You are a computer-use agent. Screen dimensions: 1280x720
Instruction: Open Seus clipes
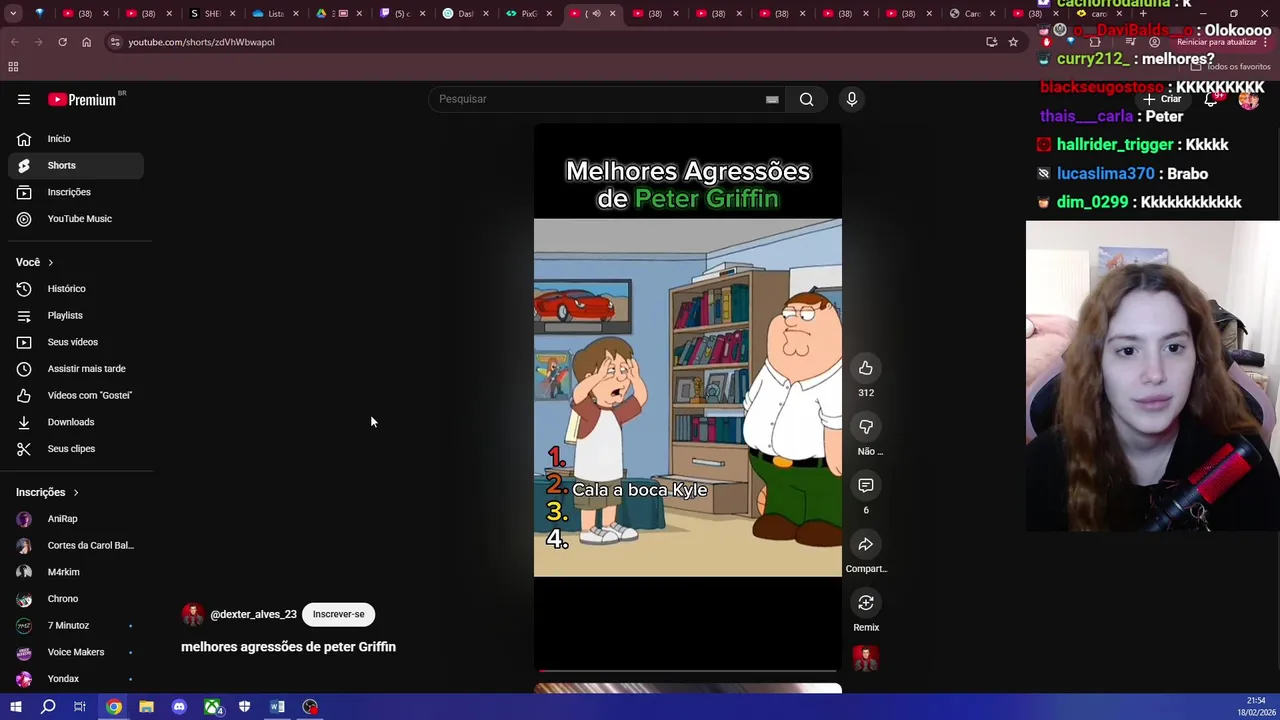tap(76, 449)
